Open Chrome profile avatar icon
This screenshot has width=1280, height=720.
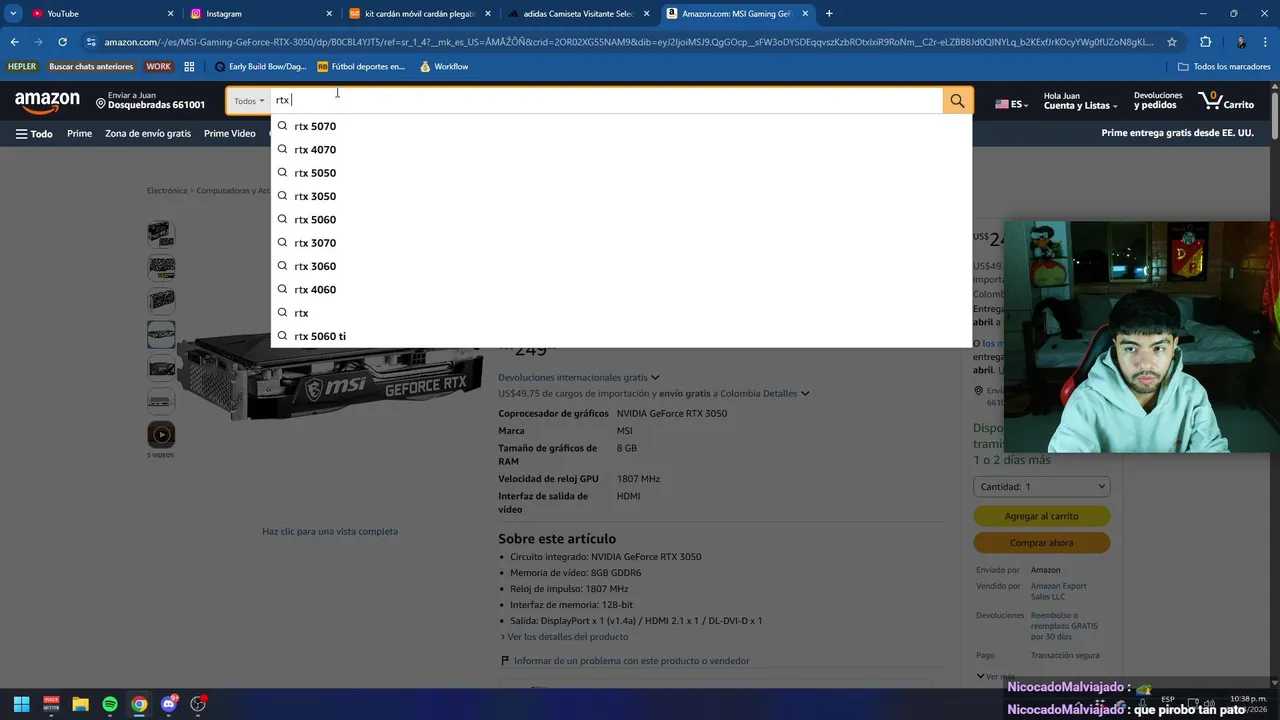(1241, 42)
